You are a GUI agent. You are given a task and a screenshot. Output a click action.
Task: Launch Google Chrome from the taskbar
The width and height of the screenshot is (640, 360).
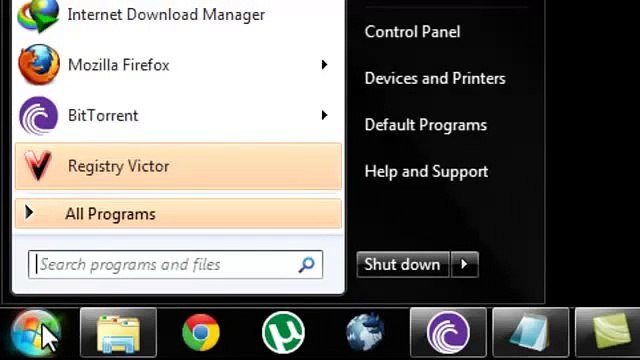tap(201, 333)
